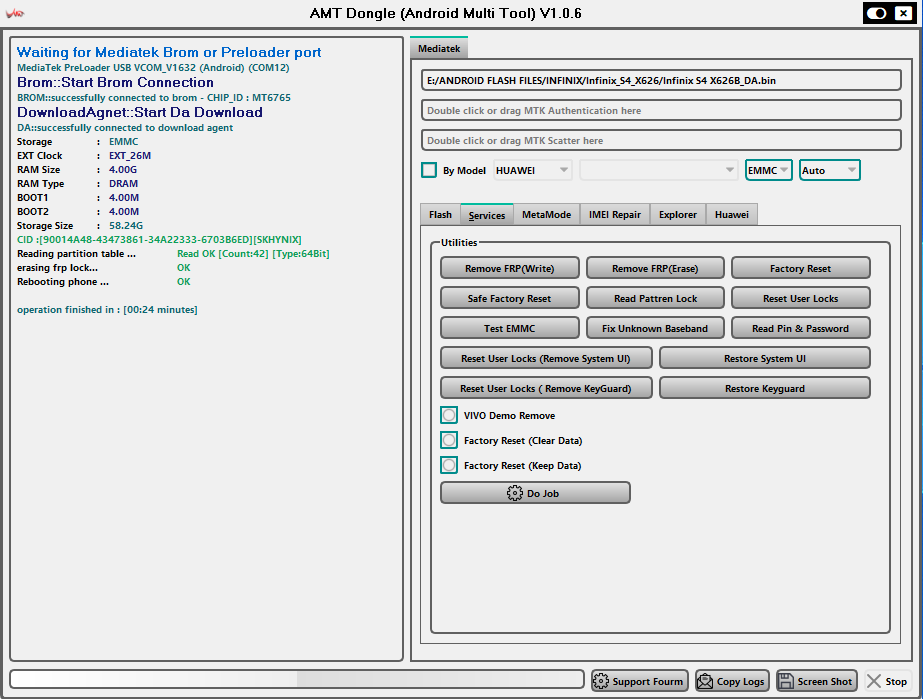Click 'Waiting for Mediatek Brom' log heading
This screenshot has height=699, width=923.
tap(169, 52)
